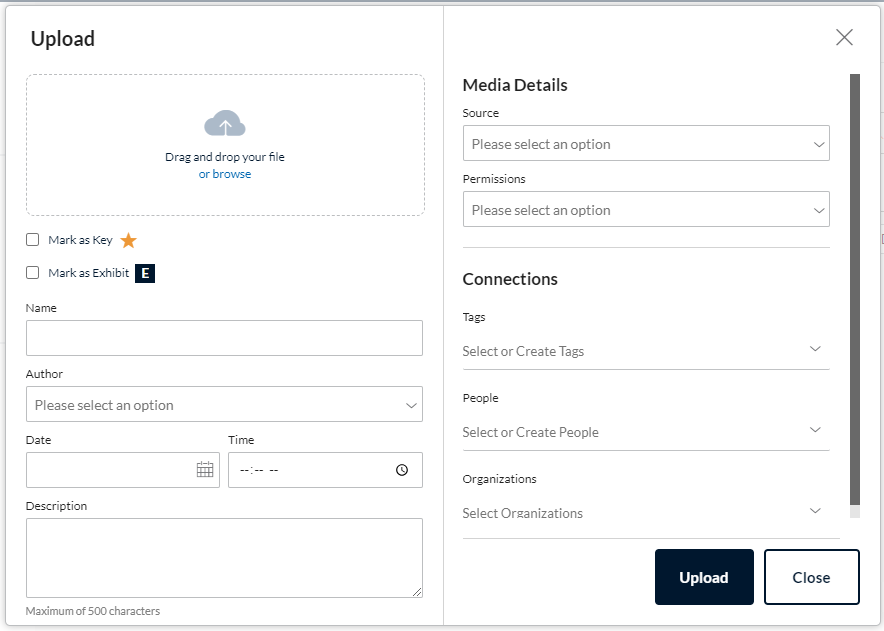Open the Source dropdown

click(x=646, y=143)
